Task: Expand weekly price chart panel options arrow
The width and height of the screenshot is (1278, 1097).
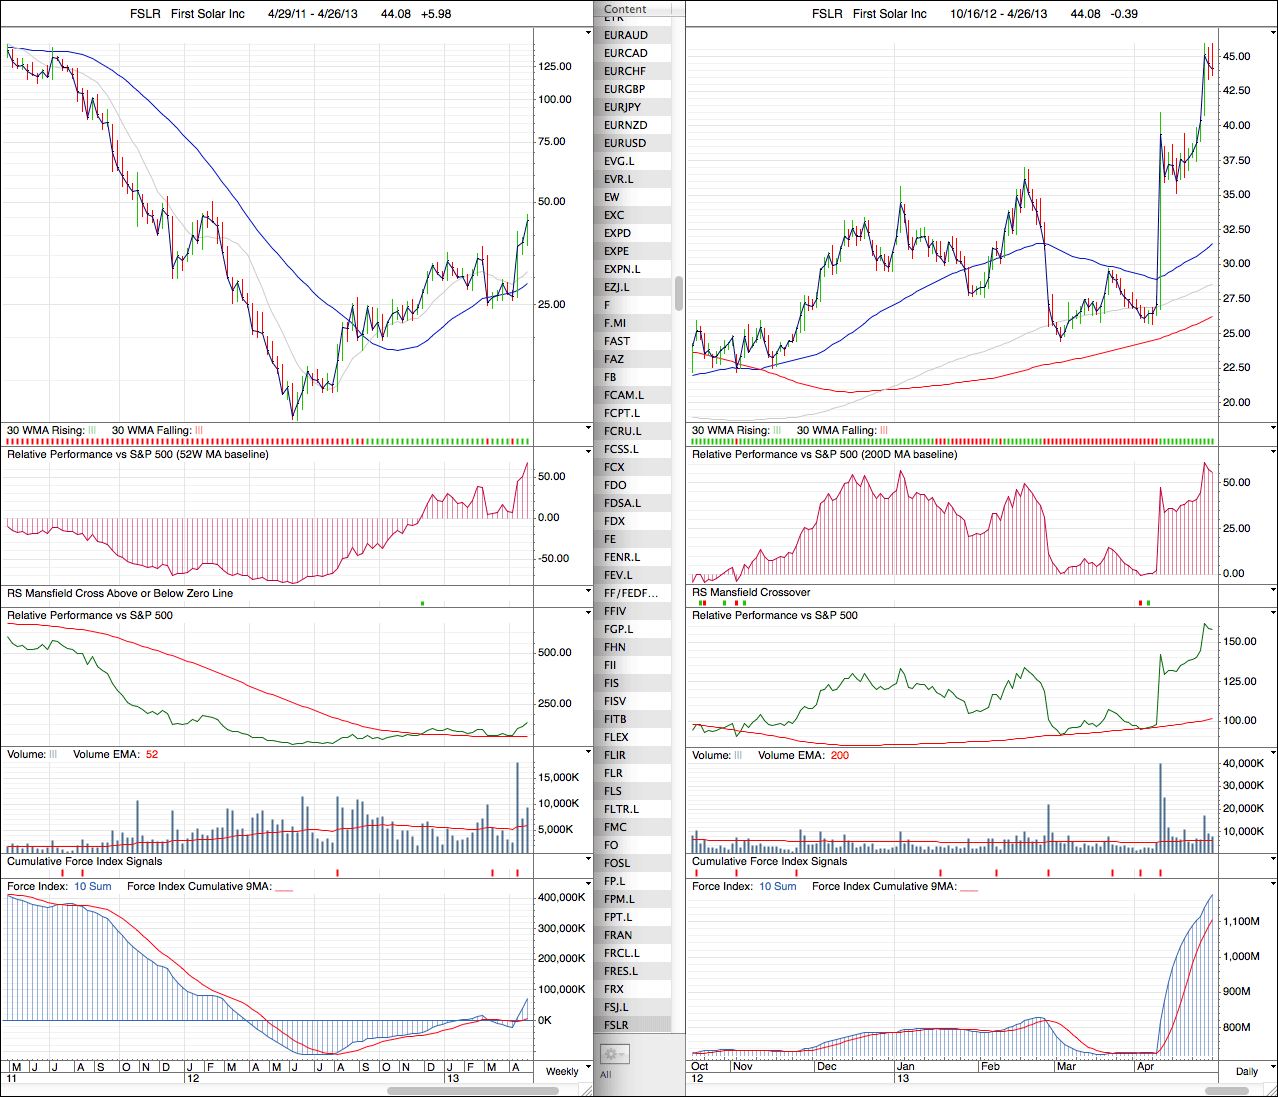Action: (x=588, y=33)
